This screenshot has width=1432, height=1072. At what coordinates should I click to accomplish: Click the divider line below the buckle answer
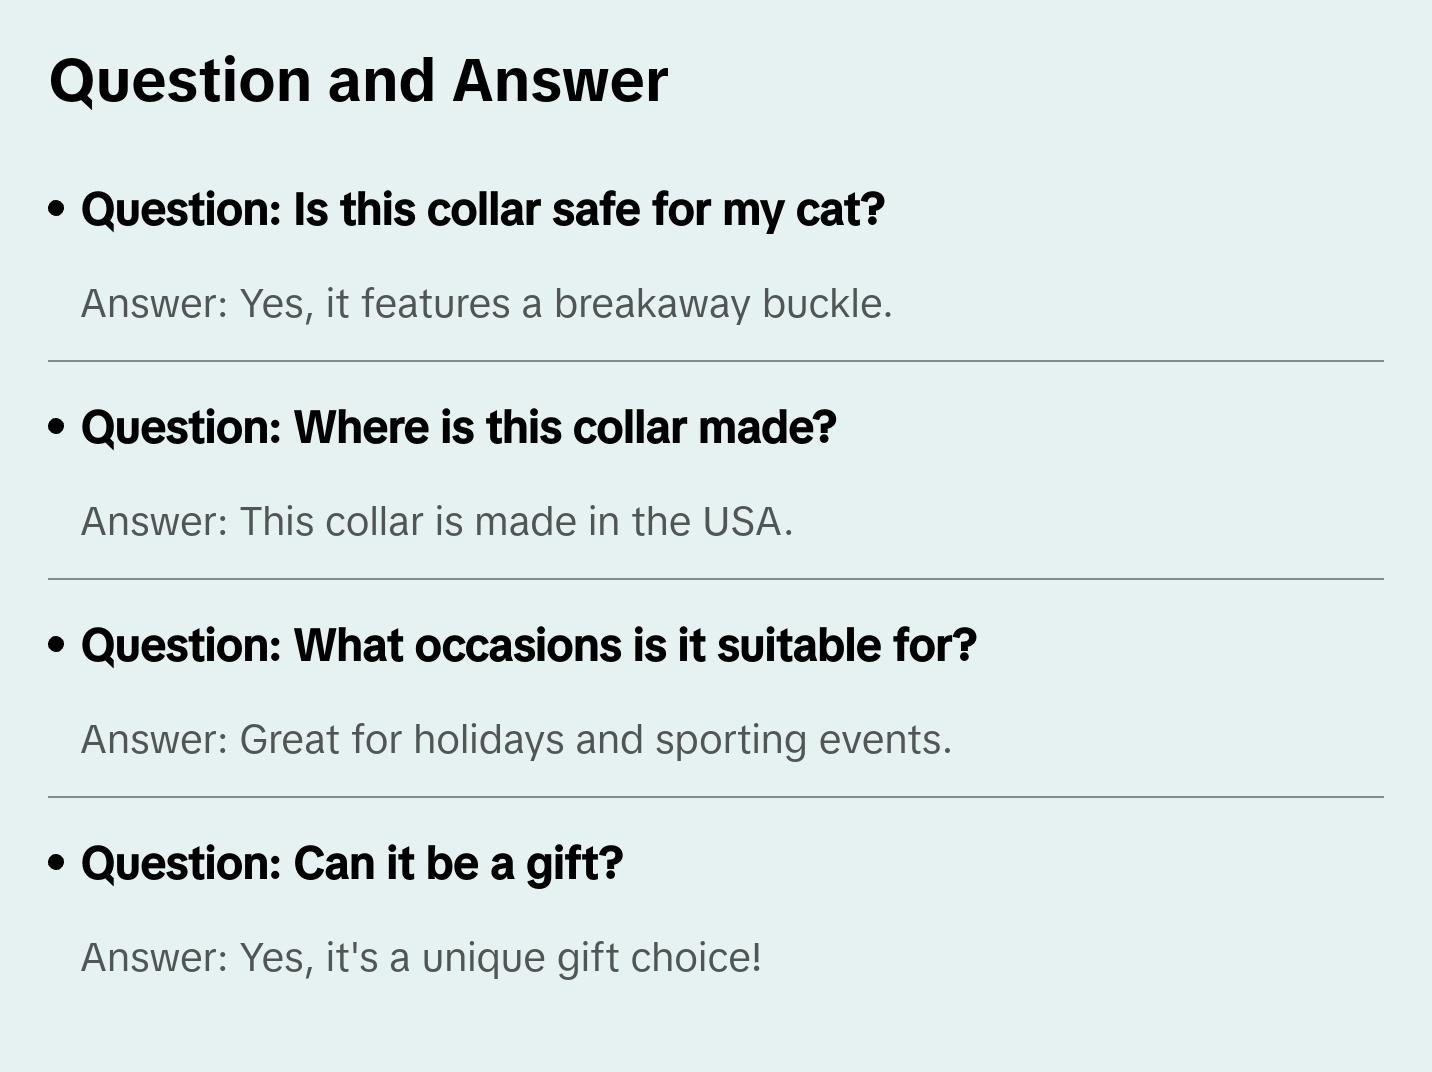point(716,361)
